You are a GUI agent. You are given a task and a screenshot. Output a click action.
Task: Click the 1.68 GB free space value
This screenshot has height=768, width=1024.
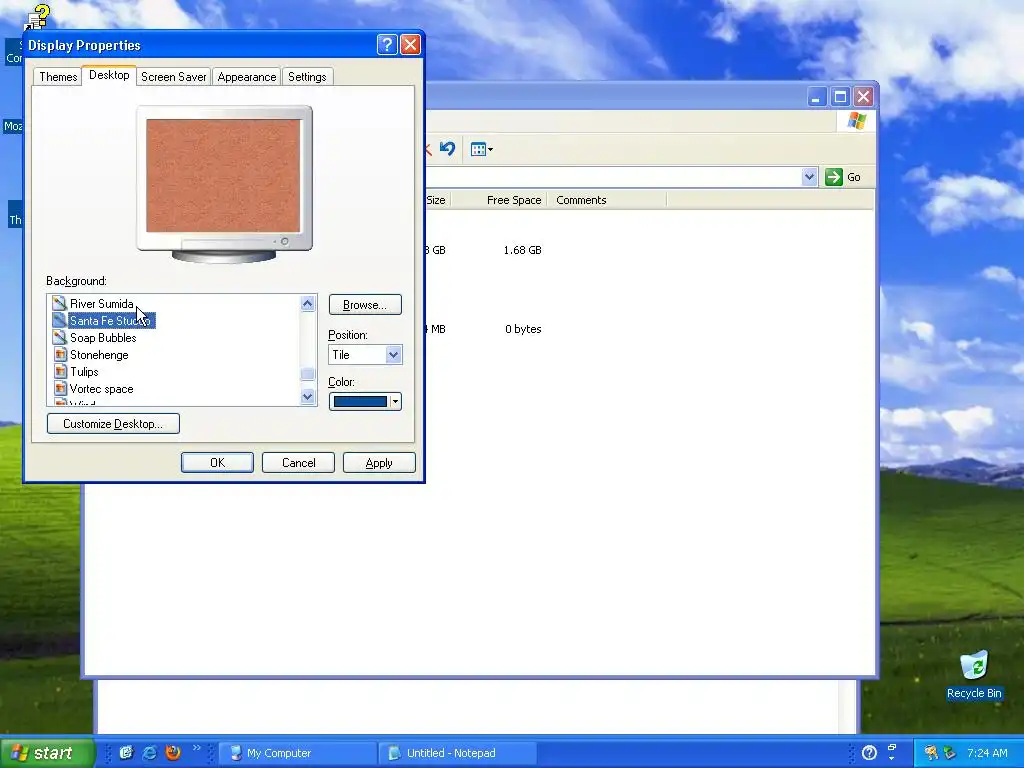point(522,250)
